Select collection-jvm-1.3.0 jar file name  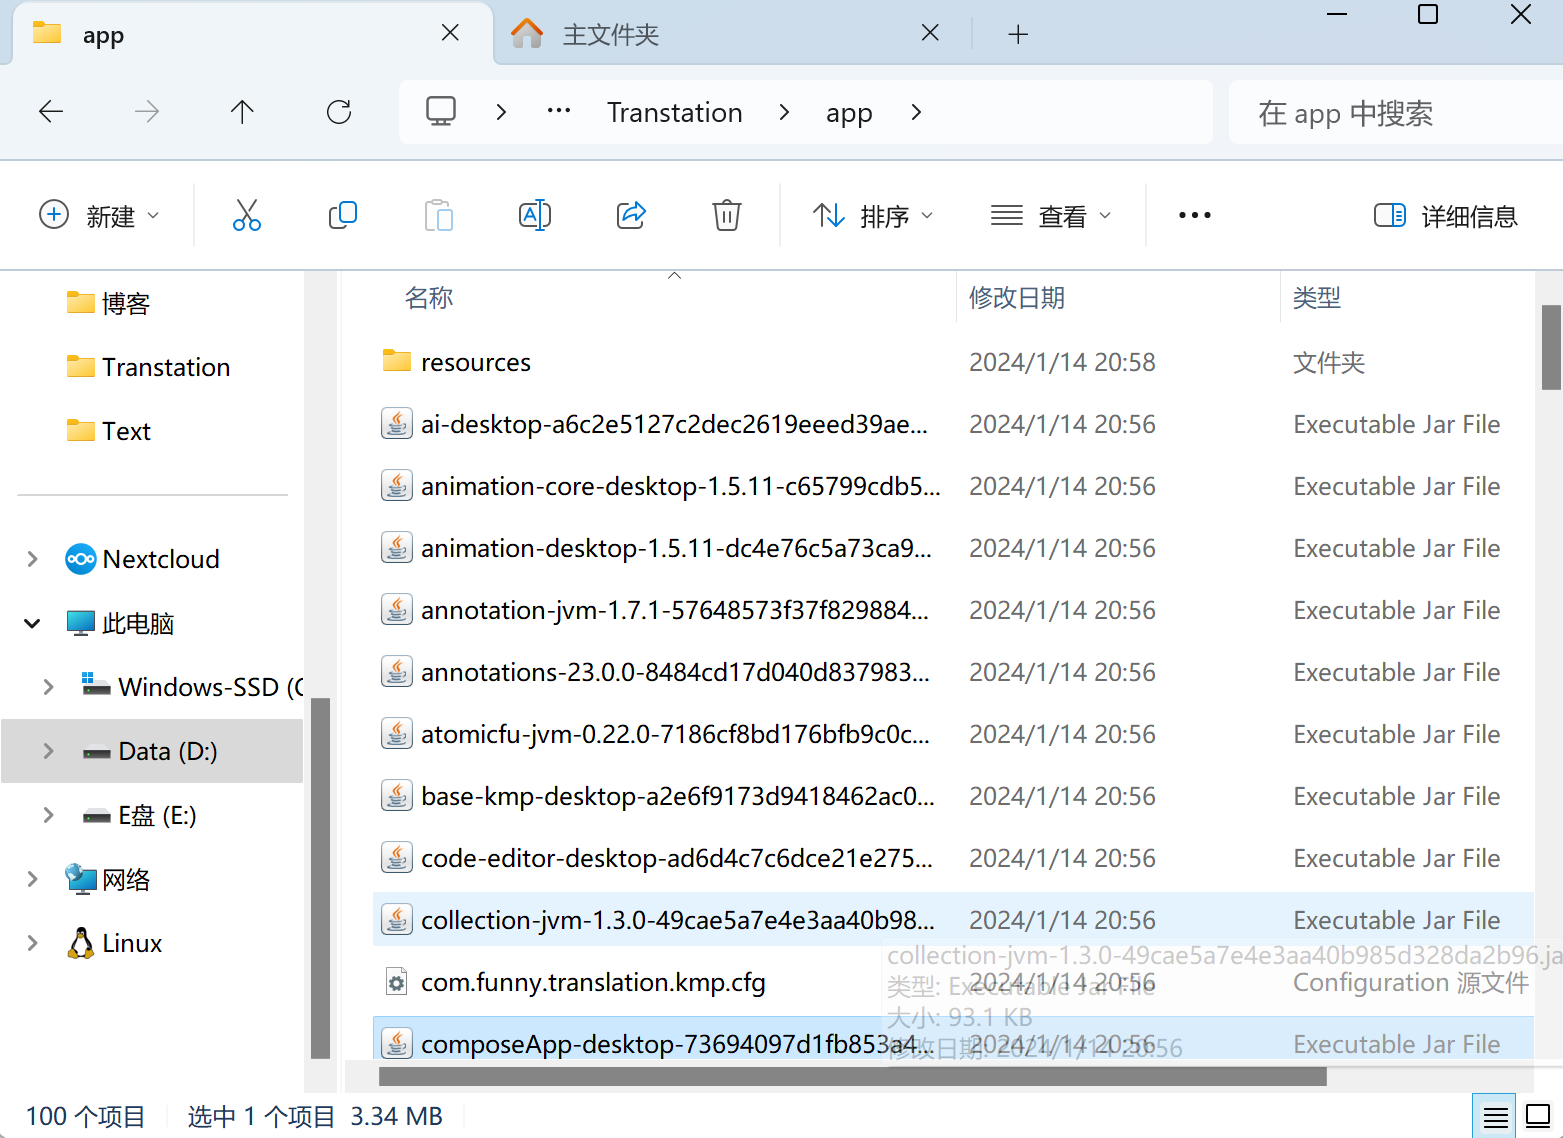pos(678,920)
